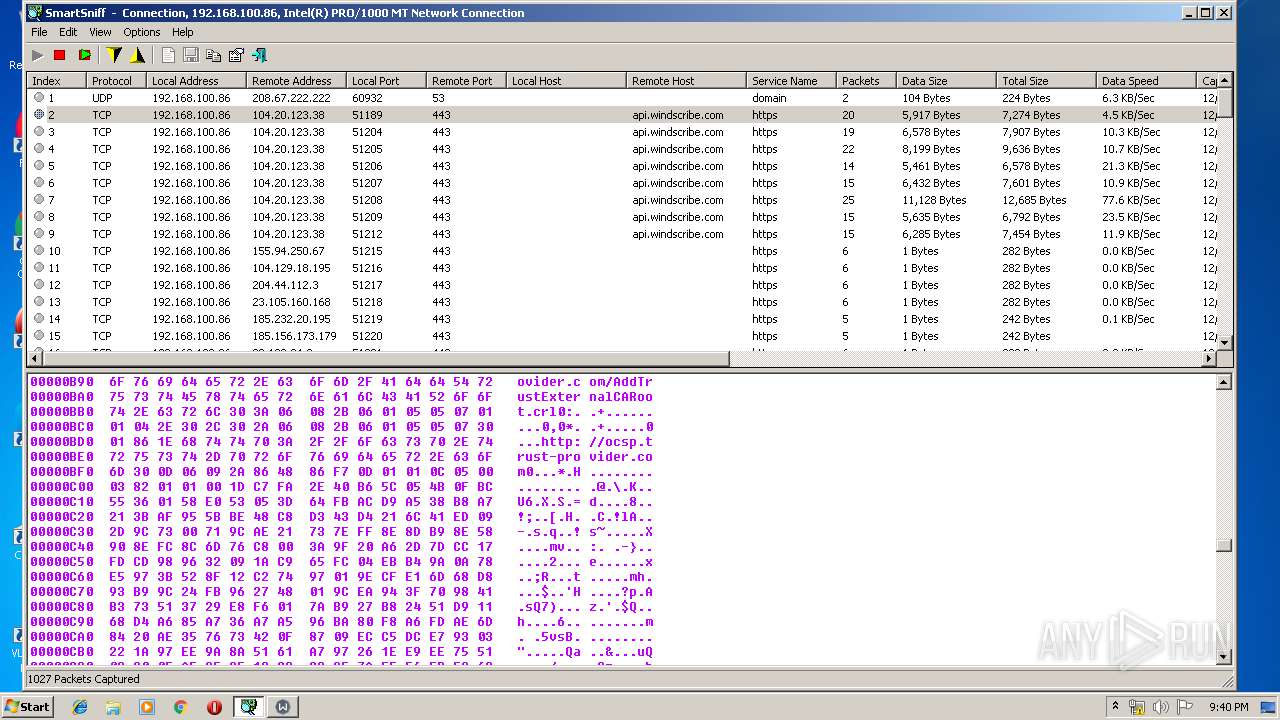Open the properties toolbar icon
1280x720 pixels.
click(x=236, y=55)
